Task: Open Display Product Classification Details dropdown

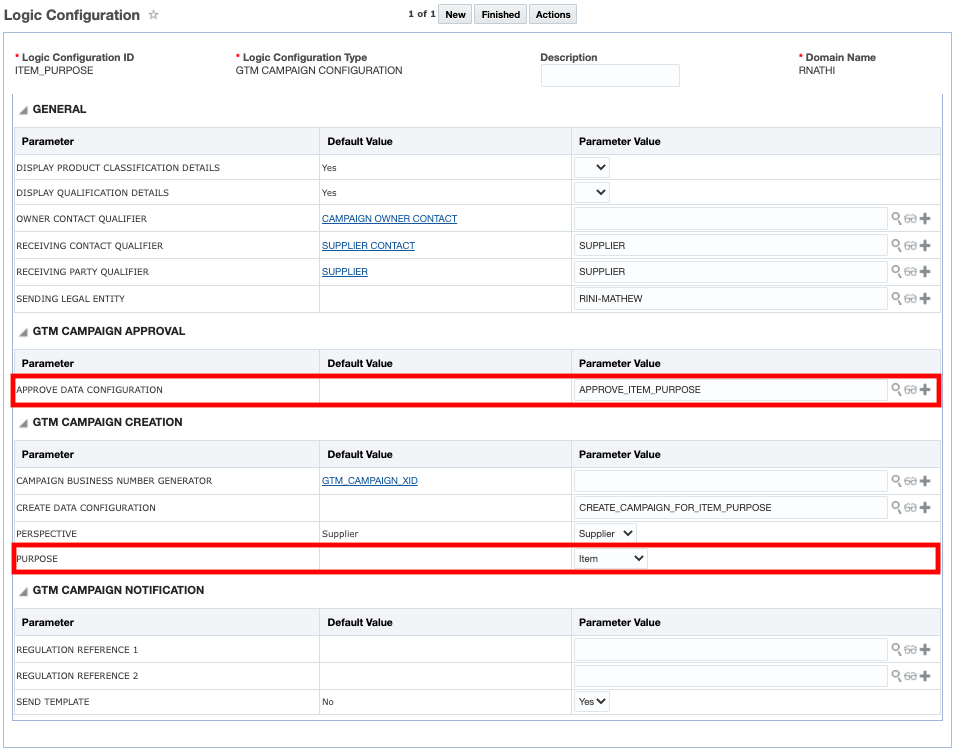Action: [x=591, y=167]
